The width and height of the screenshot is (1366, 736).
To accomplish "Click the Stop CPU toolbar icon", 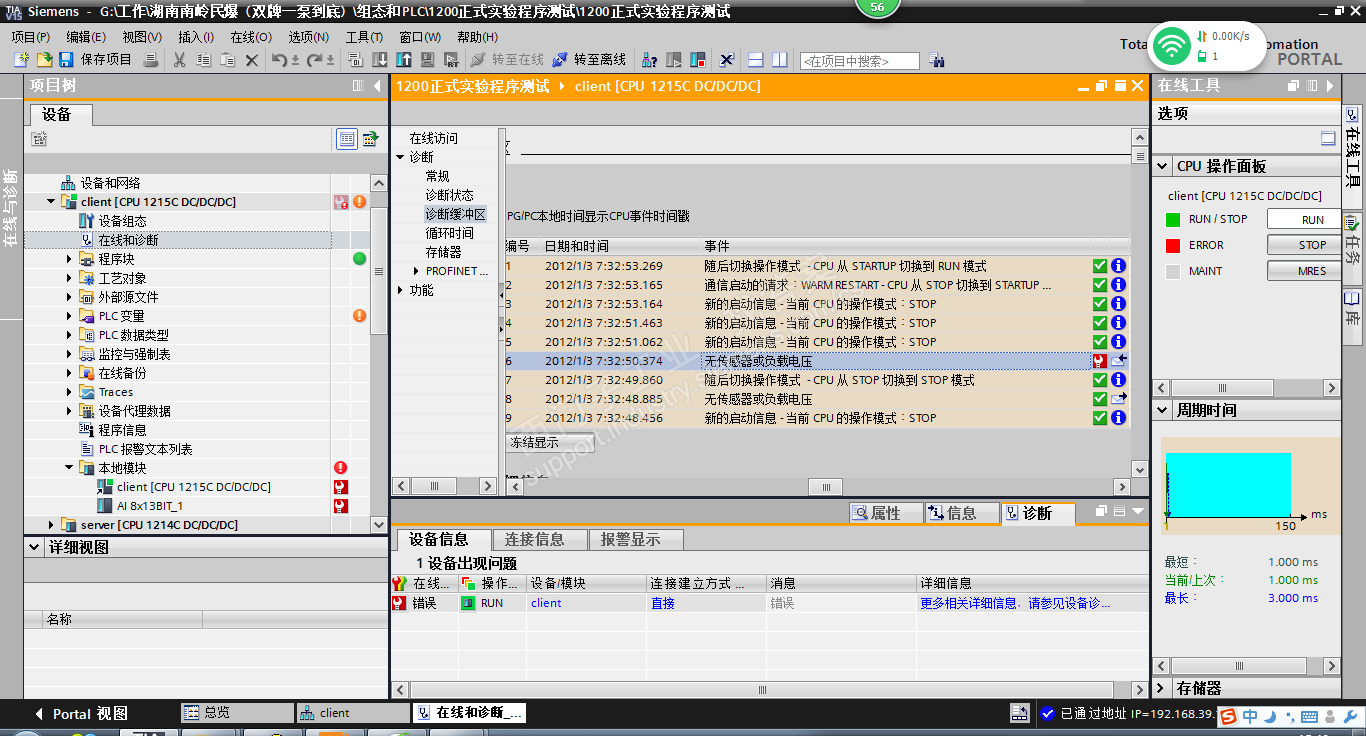I will (698, 60).
